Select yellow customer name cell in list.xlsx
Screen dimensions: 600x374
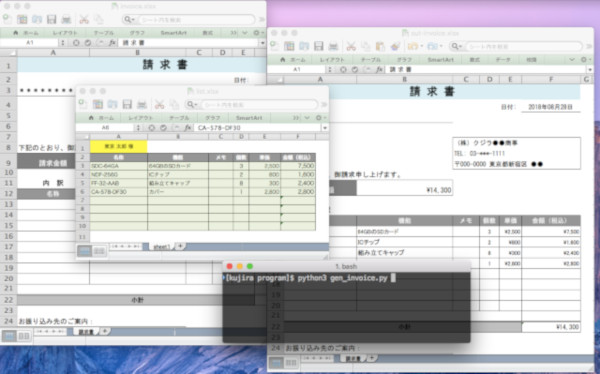(119, 147)
